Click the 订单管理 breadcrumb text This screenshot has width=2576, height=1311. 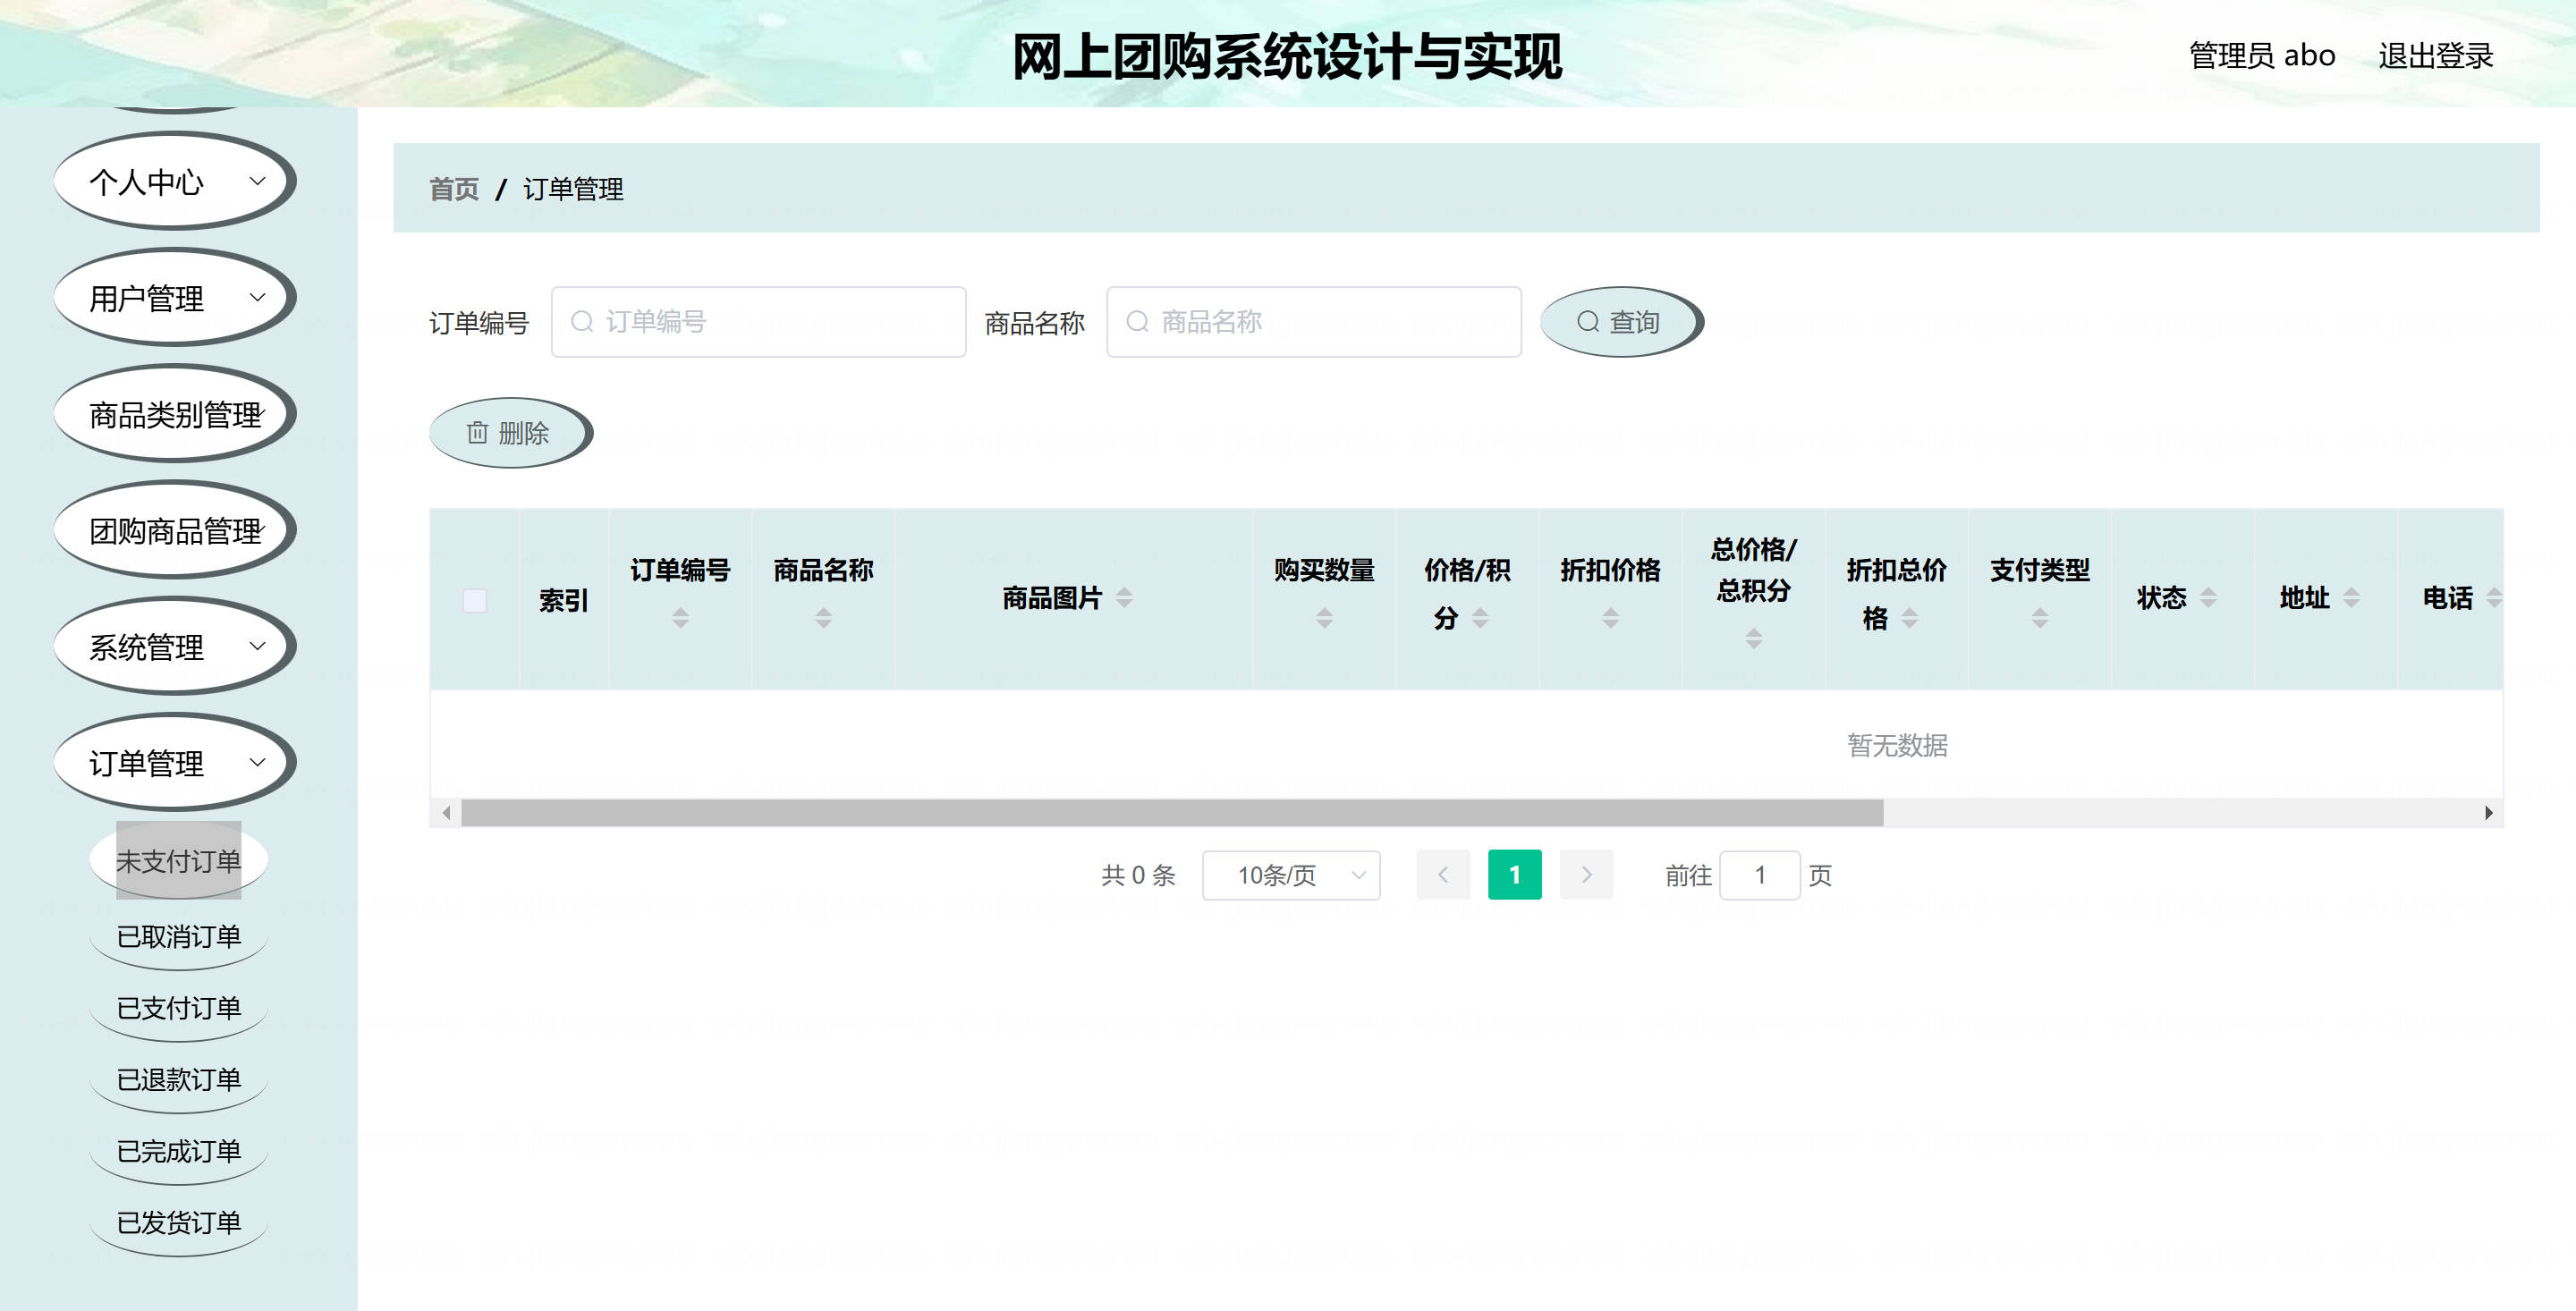pos(573,189)
